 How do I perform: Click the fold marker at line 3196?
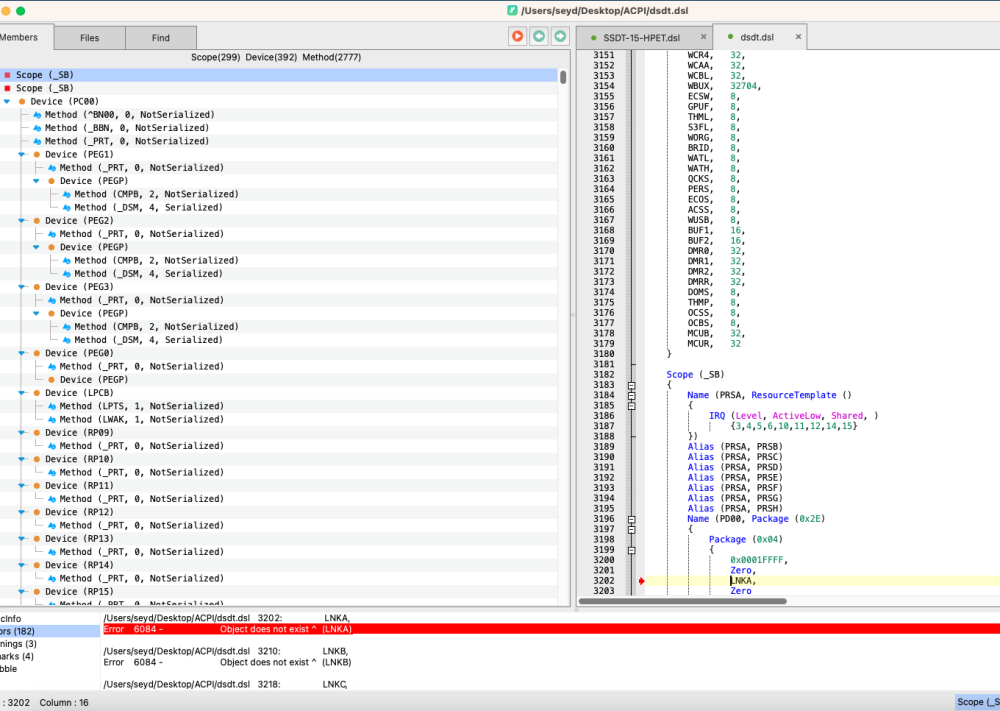point(631,519)
